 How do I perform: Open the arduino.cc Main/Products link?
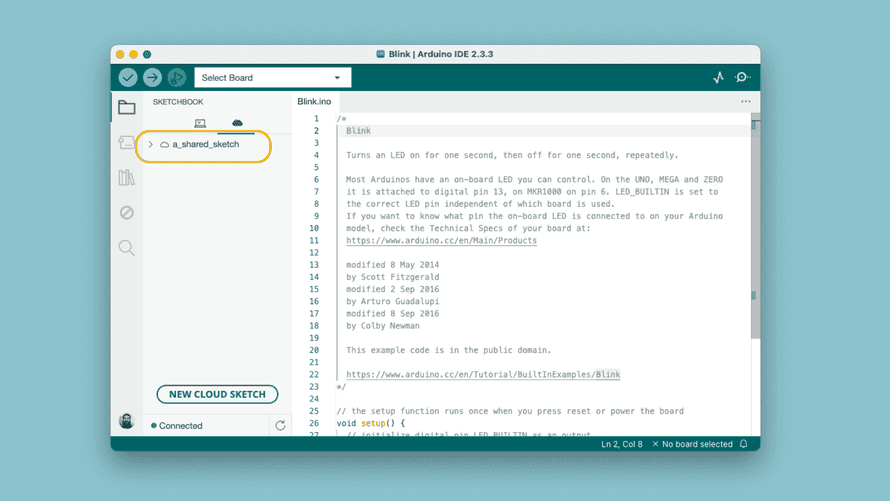click(x=441, y=241)
